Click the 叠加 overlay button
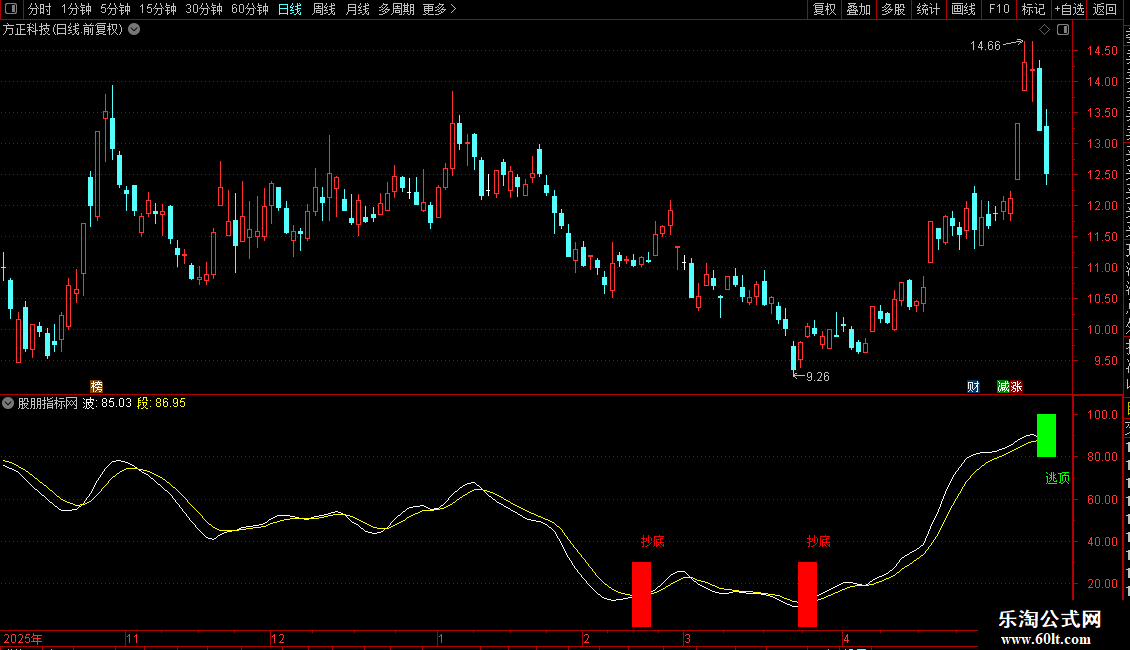The image size is (1130, 650). [859, 9]
